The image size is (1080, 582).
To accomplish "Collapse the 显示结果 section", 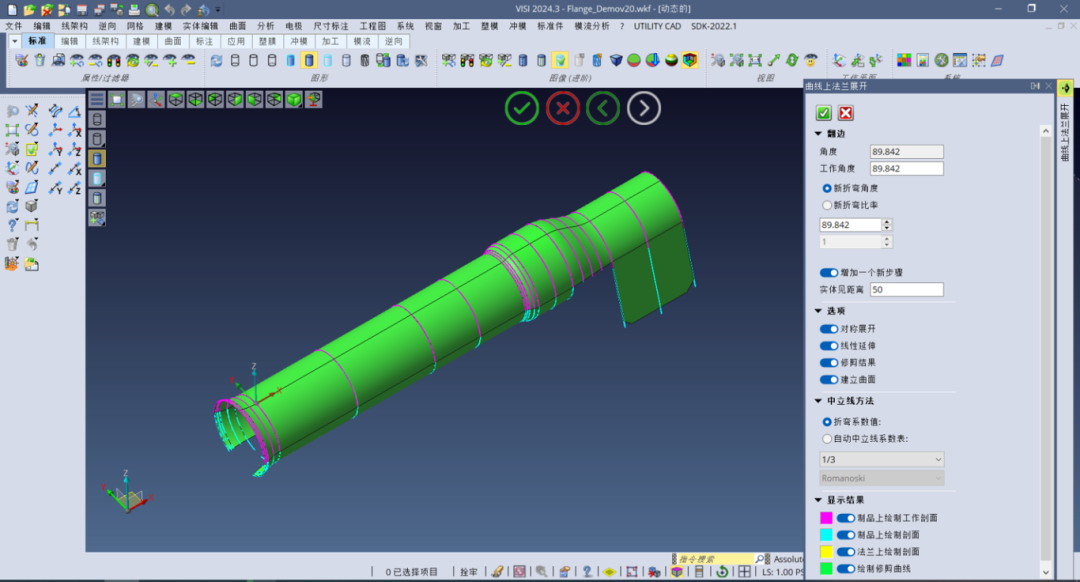I will pos(818,500).
